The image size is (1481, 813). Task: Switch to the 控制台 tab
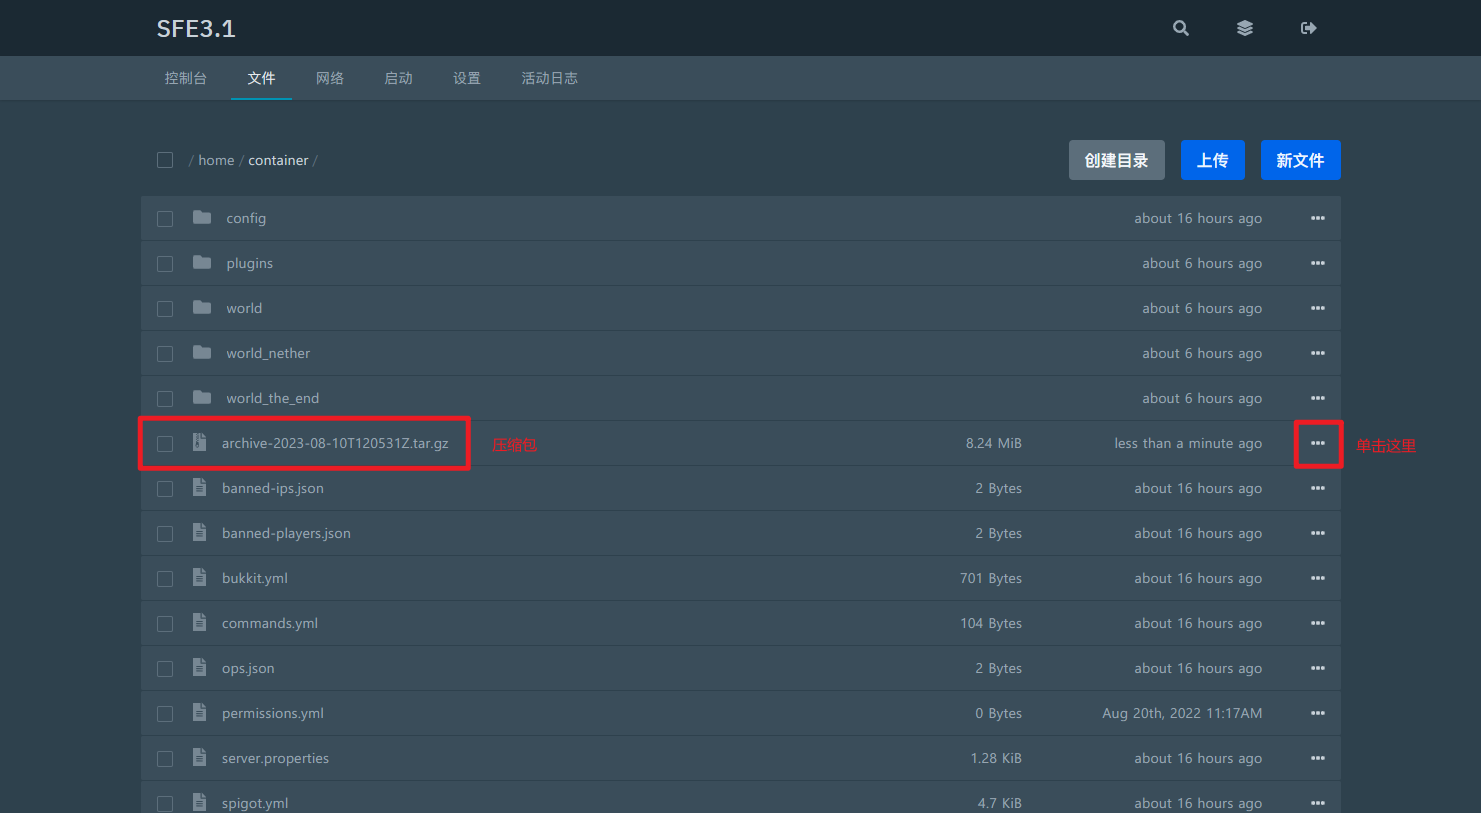pyautogui.click(x=186, y=78)
